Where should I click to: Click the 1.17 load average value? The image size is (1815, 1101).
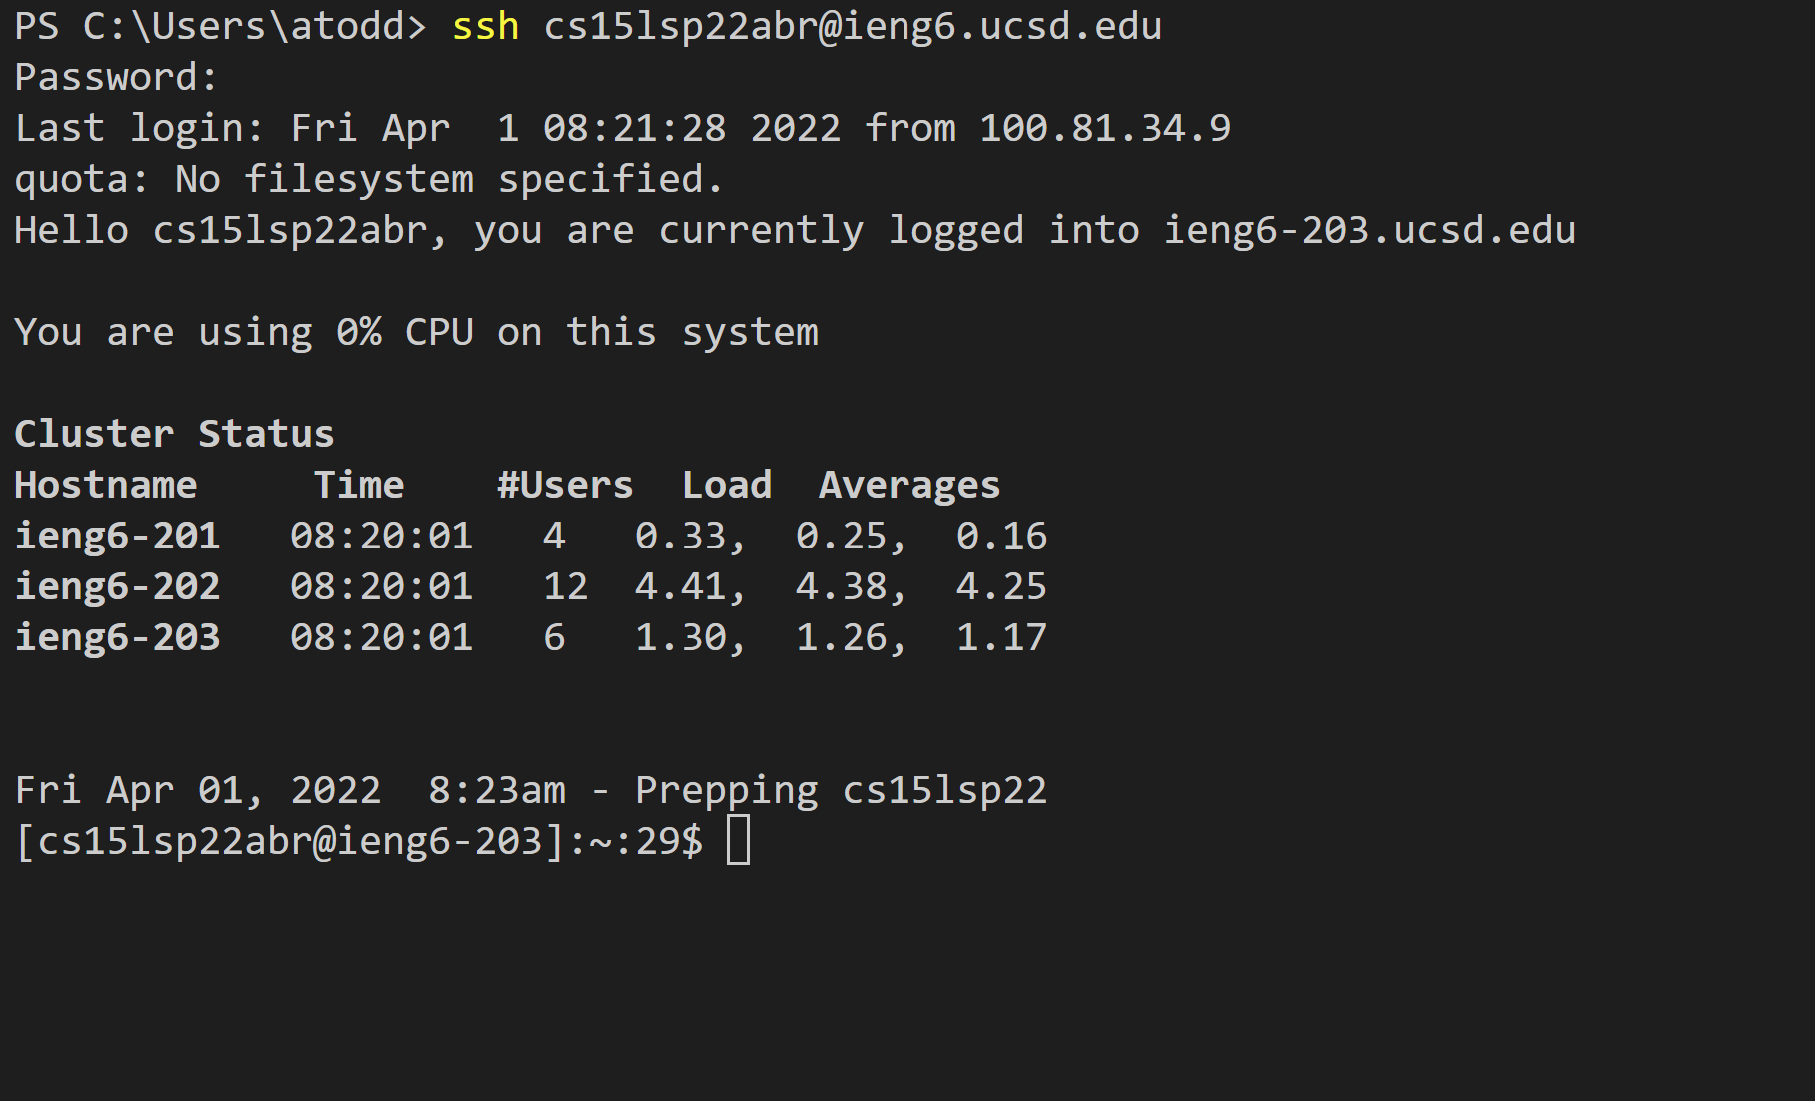click(1002, 637)
